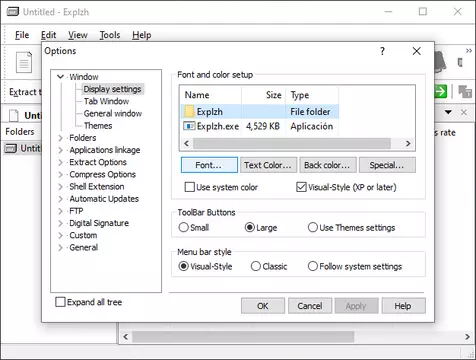Click the Explzh.exe application icon
476x360 pixels.
(189, 126)
